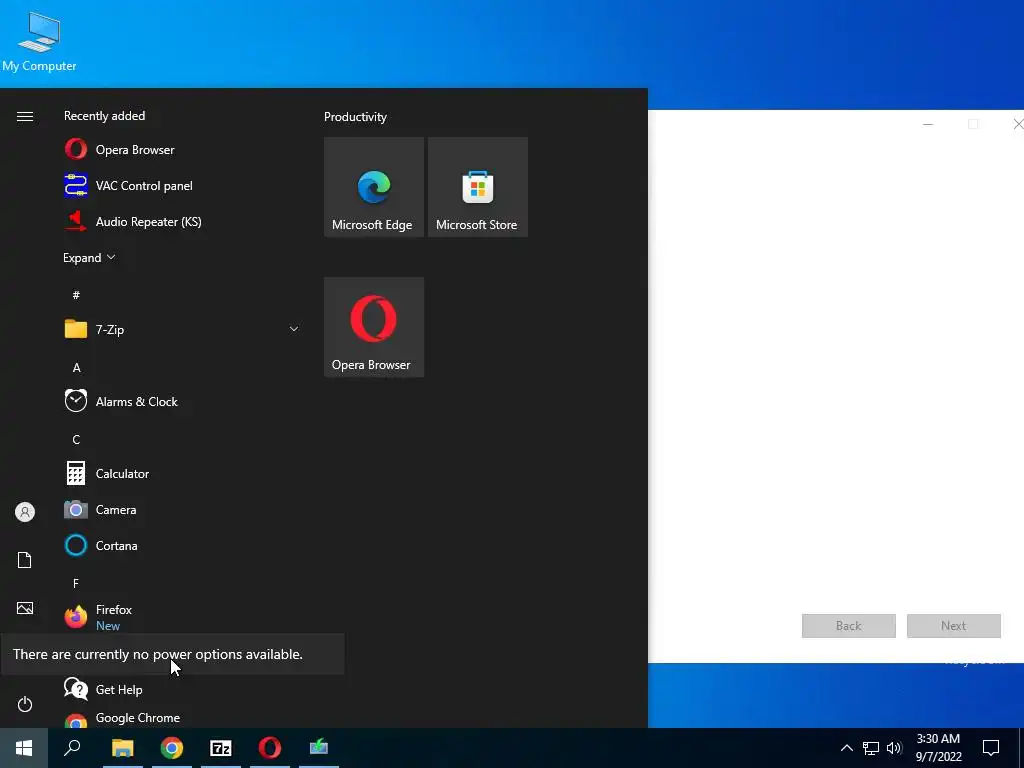The image size is (1024, 768).
Task: Click the Next button in installer window
Action: (953, 626)
